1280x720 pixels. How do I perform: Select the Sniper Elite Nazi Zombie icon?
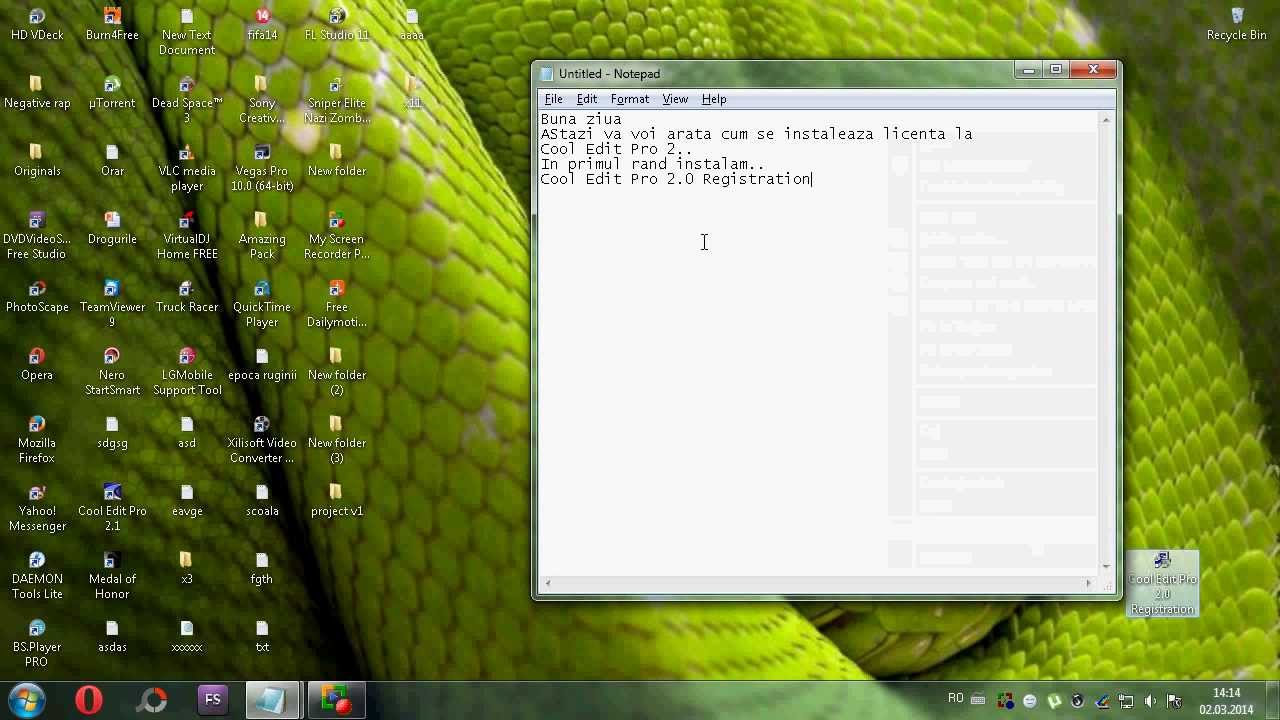[337, 100]
